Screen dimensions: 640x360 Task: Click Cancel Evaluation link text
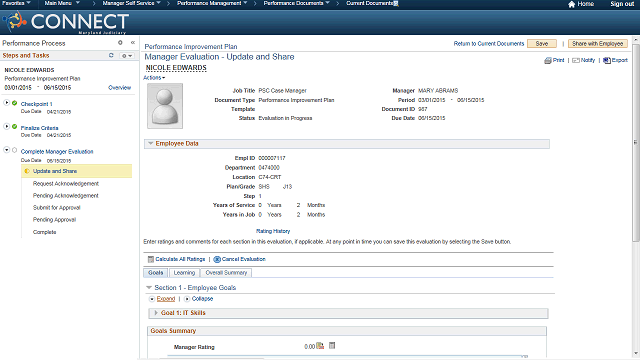[244, 259]
